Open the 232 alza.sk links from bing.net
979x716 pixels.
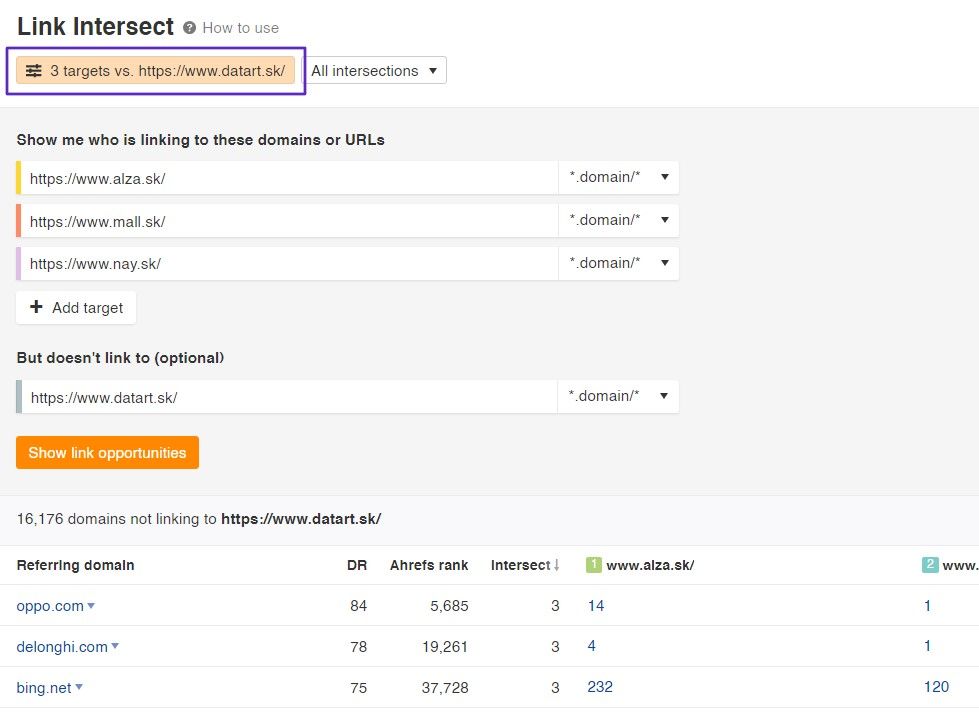600,687
